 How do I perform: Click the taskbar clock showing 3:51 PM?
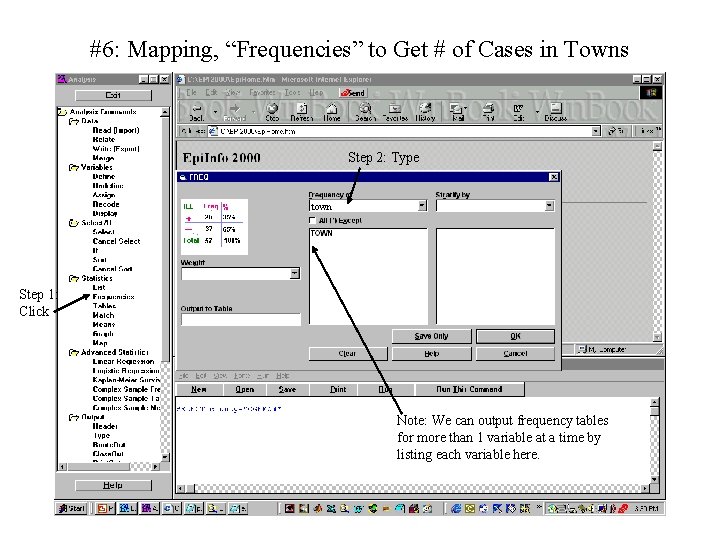coord(646,508)
